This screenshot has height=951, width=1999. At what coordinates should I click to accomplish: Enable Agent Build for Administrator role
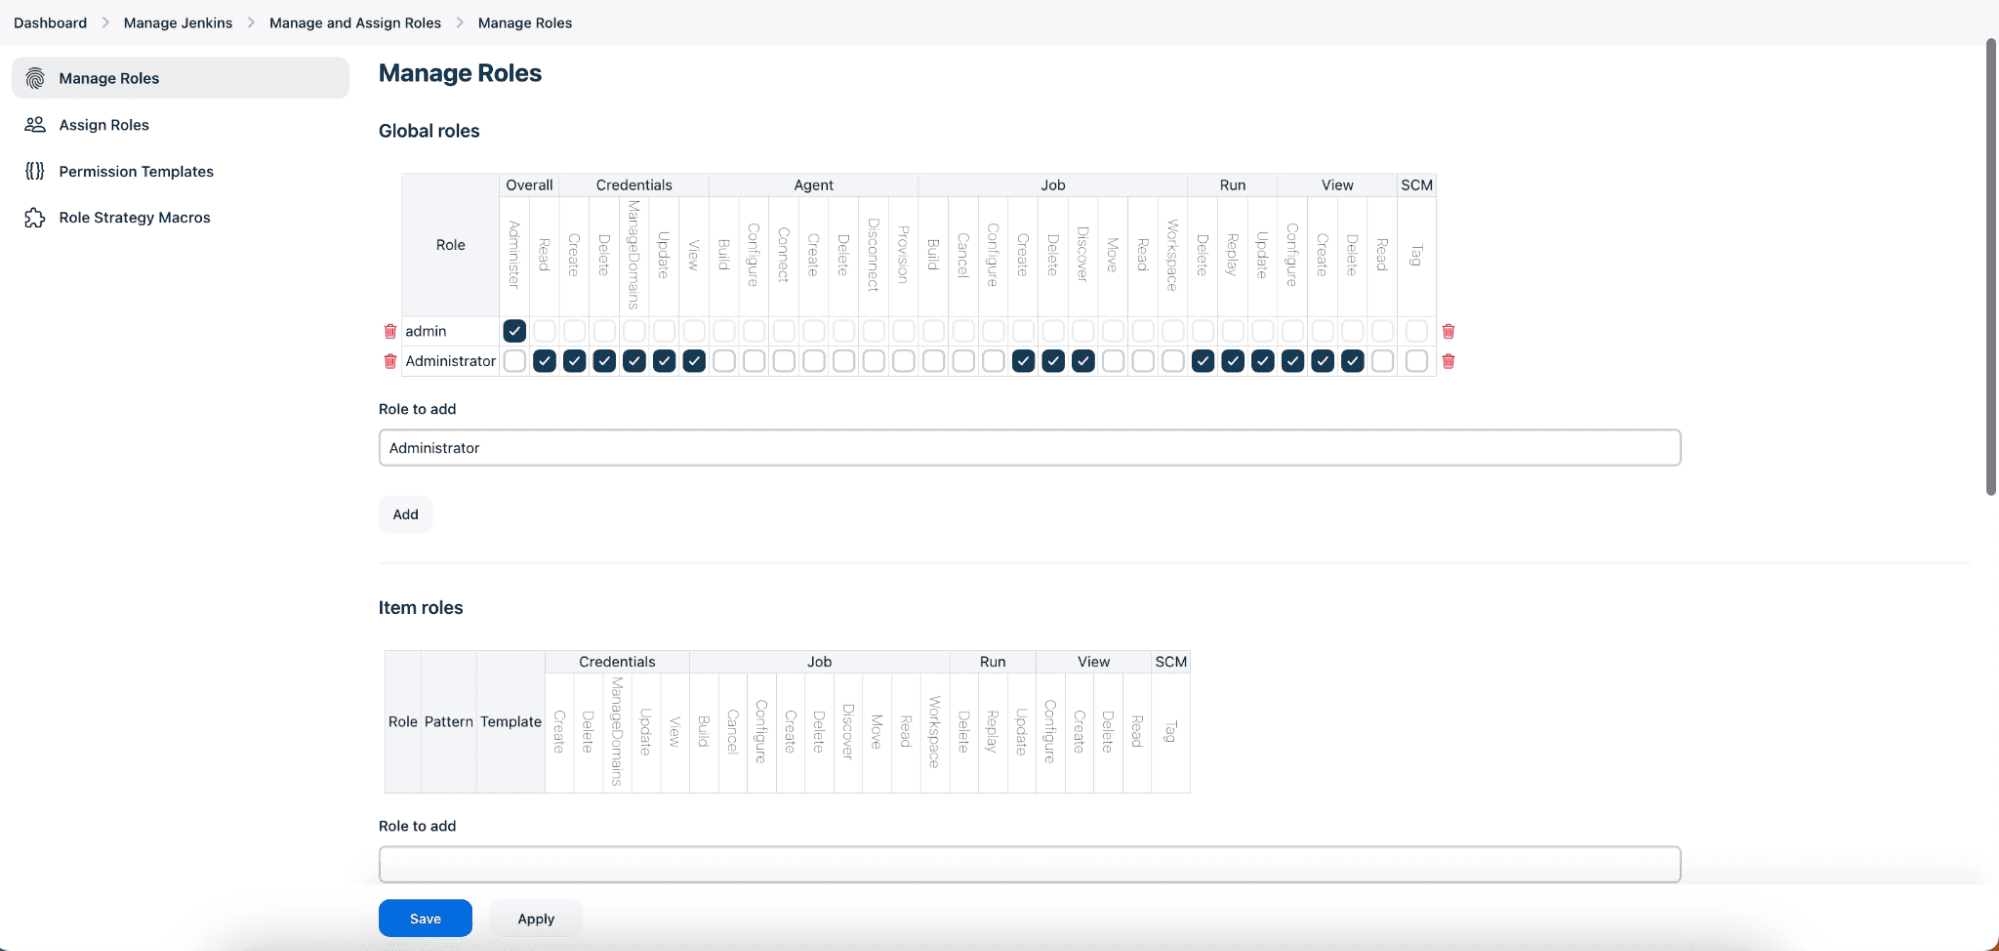[x=724, y=361]
